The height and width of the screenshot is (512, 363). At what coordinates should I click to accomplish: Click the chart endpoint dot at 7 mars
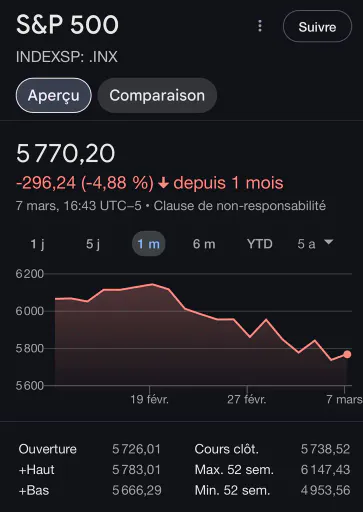coord(347,354)
